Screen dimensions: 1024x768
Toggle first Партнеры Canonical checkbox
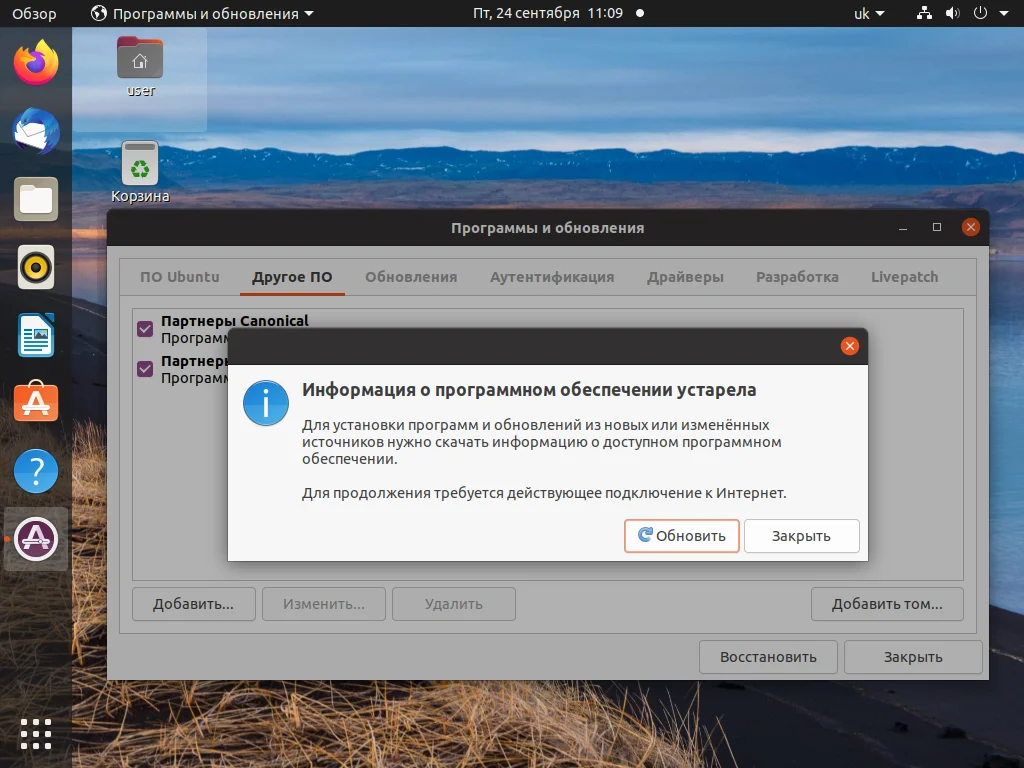coord(145,328)
